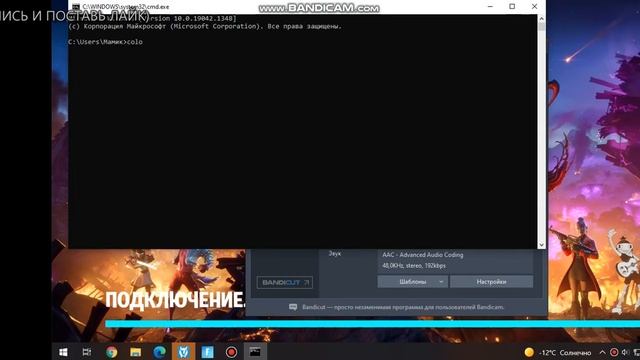This screenshot has height=360, width=640.
Task: Click the scroll down arrow in cmd window
Action: (542, 245)
